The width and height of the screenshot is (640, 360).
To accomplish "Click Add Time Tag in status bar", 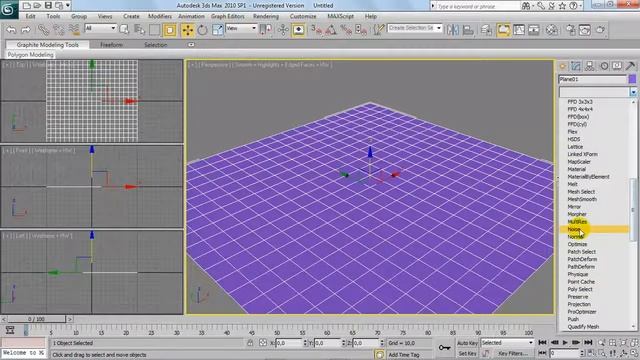I will point(404,355).
